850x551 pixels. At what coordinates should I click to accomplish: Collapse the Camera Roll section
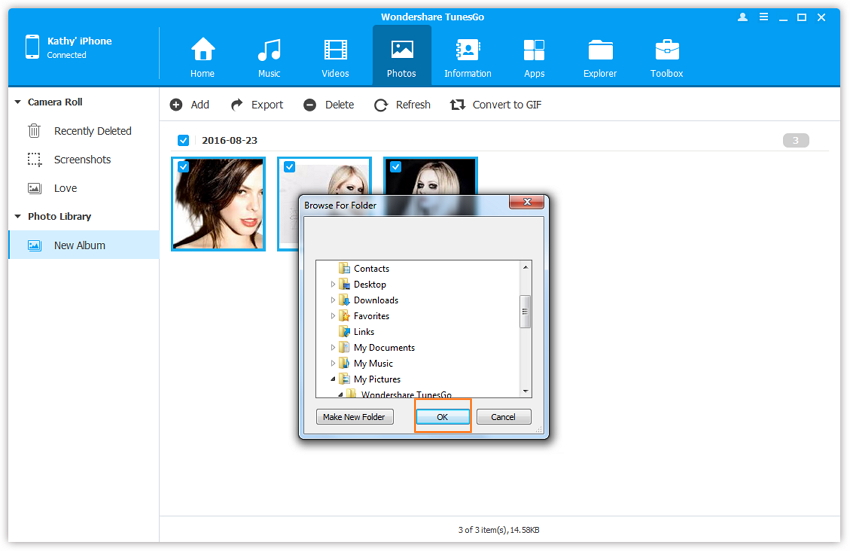tap(18, 102)
